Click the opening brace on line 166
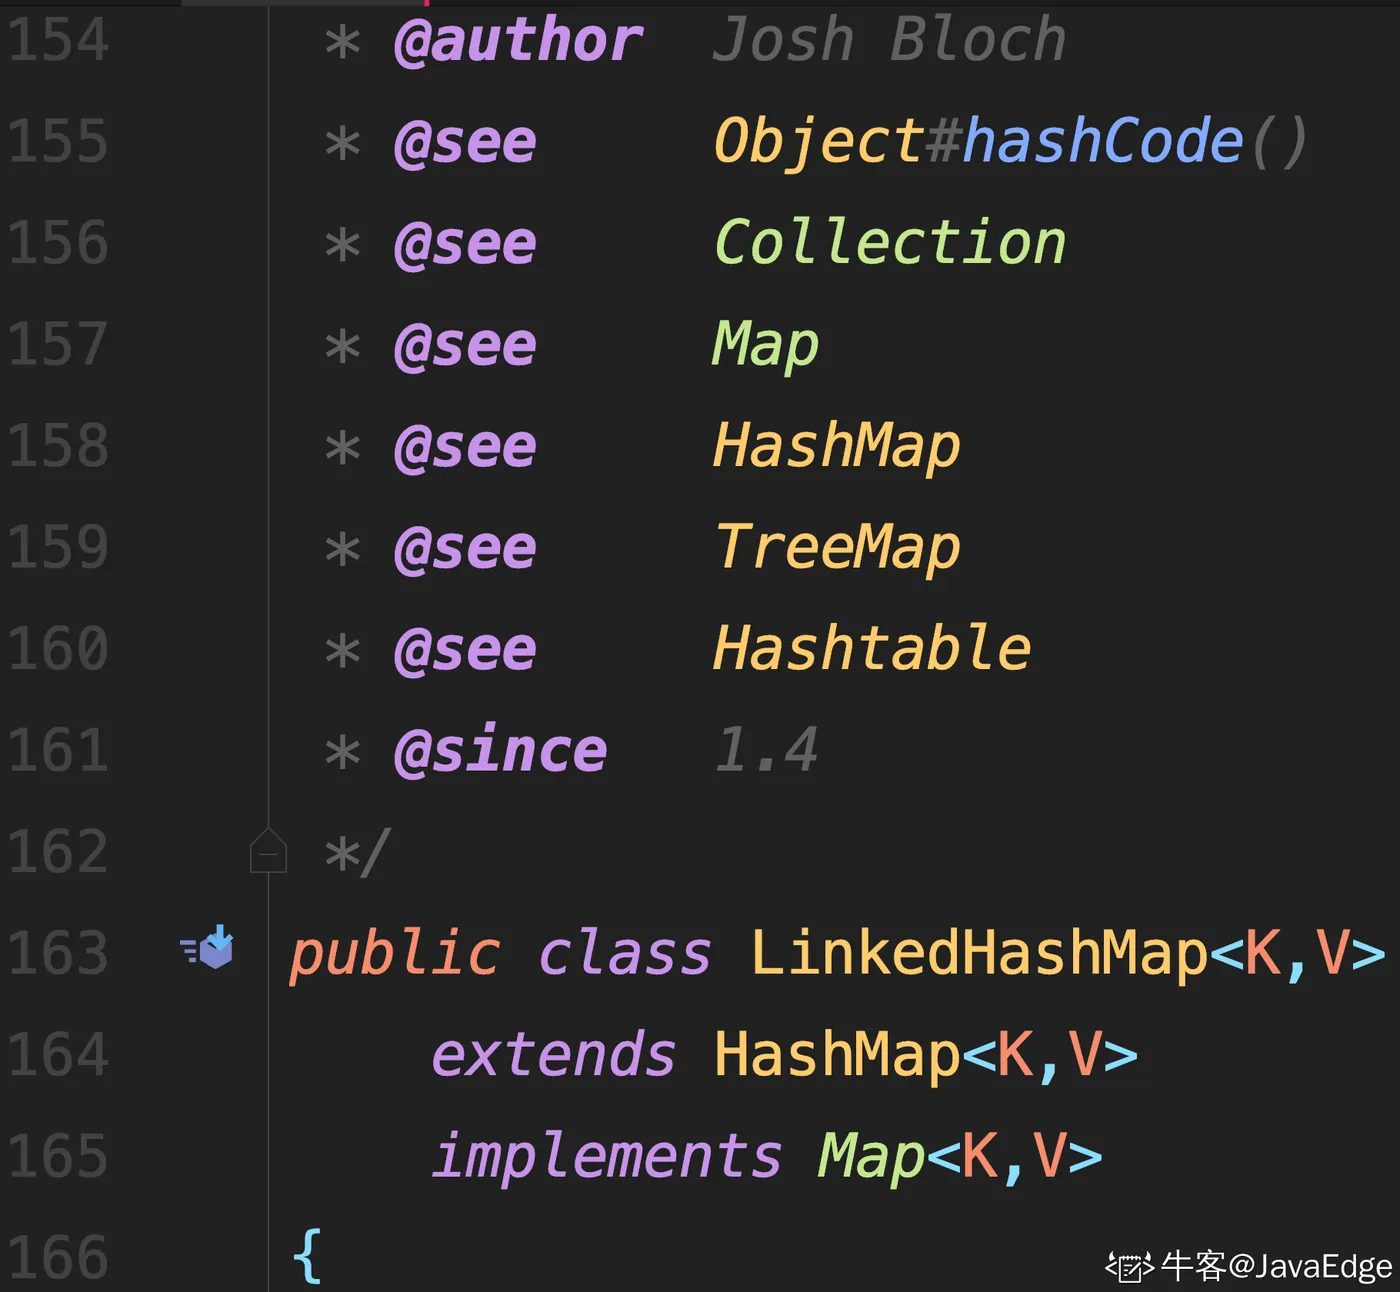This screenshot has width=1400, height=1292. 308,1257
